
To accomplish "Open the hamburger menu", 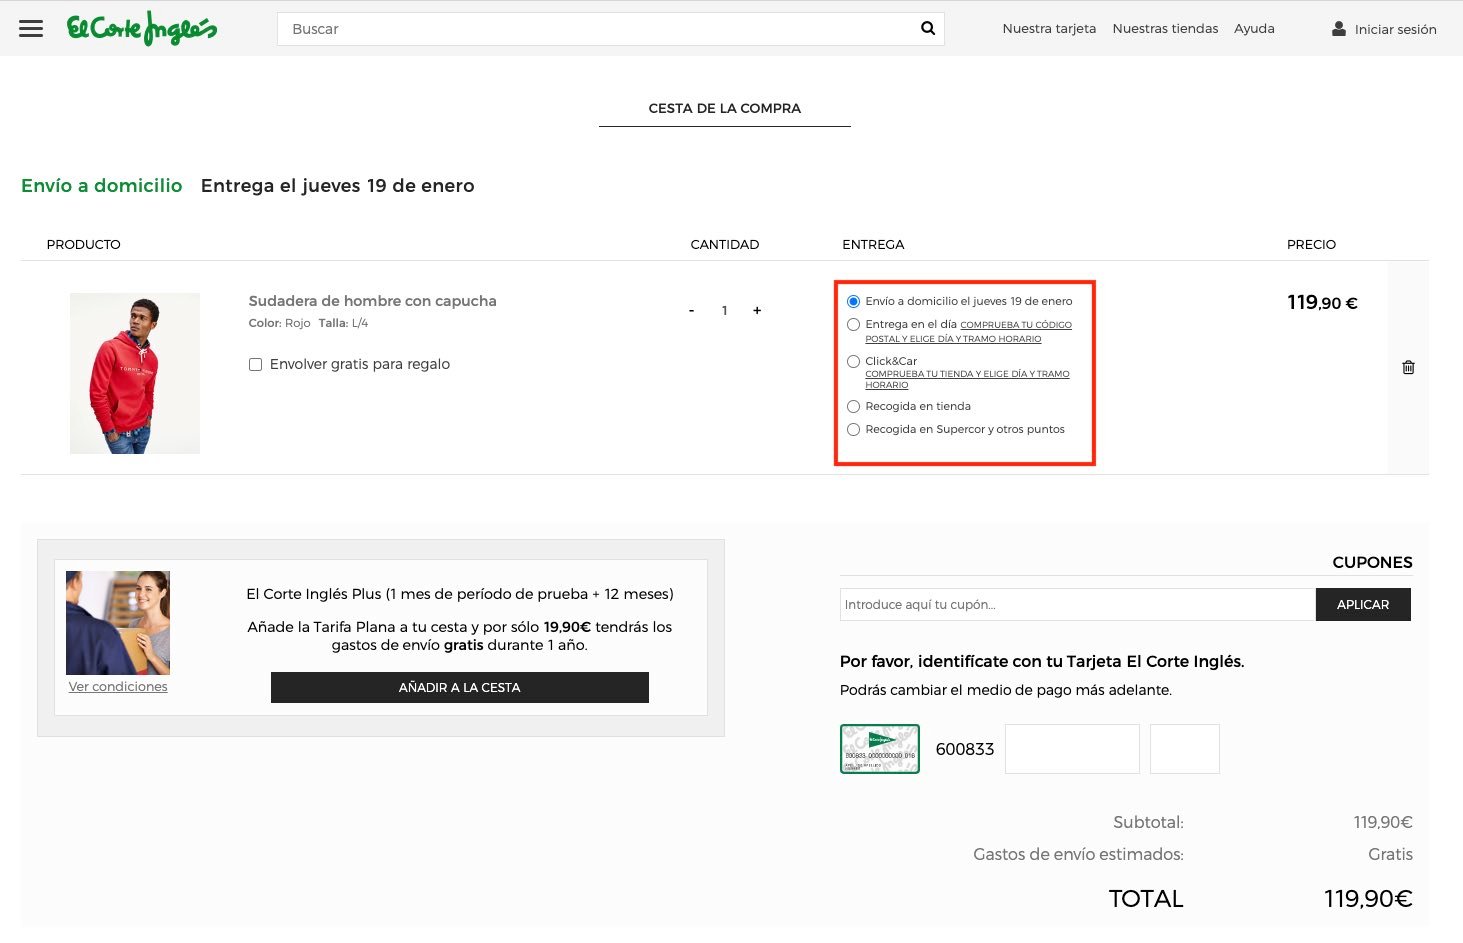I will point(31,29).
